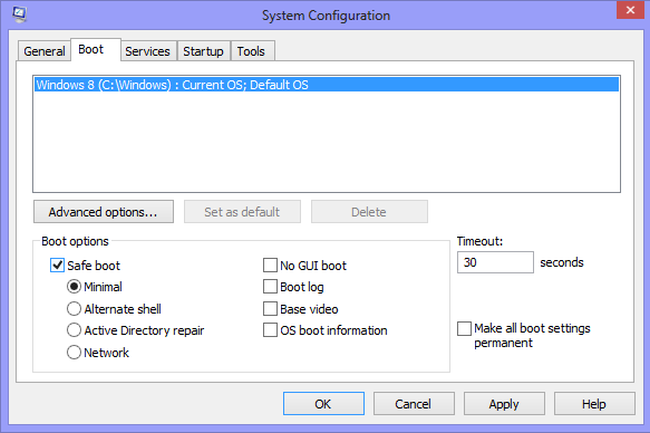Screen dimensions: 650x433
Task: Select the Boot tab
Action: 96,50
